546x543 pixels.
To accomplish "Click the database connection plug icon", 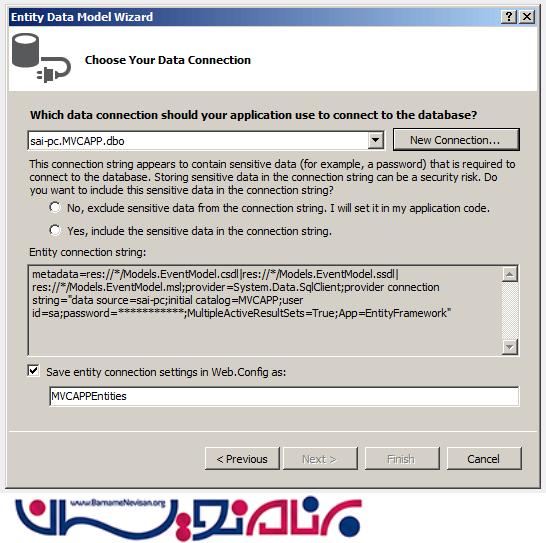I will [41, 58].
